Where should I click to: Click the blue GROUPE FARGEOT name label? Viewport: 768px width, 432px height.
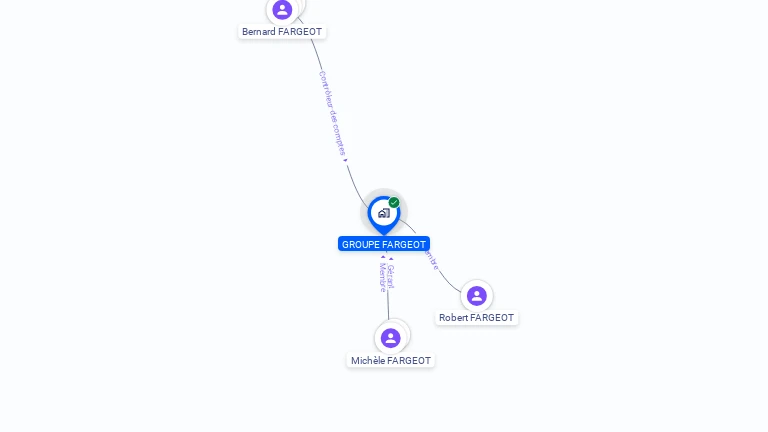point(384,244)
